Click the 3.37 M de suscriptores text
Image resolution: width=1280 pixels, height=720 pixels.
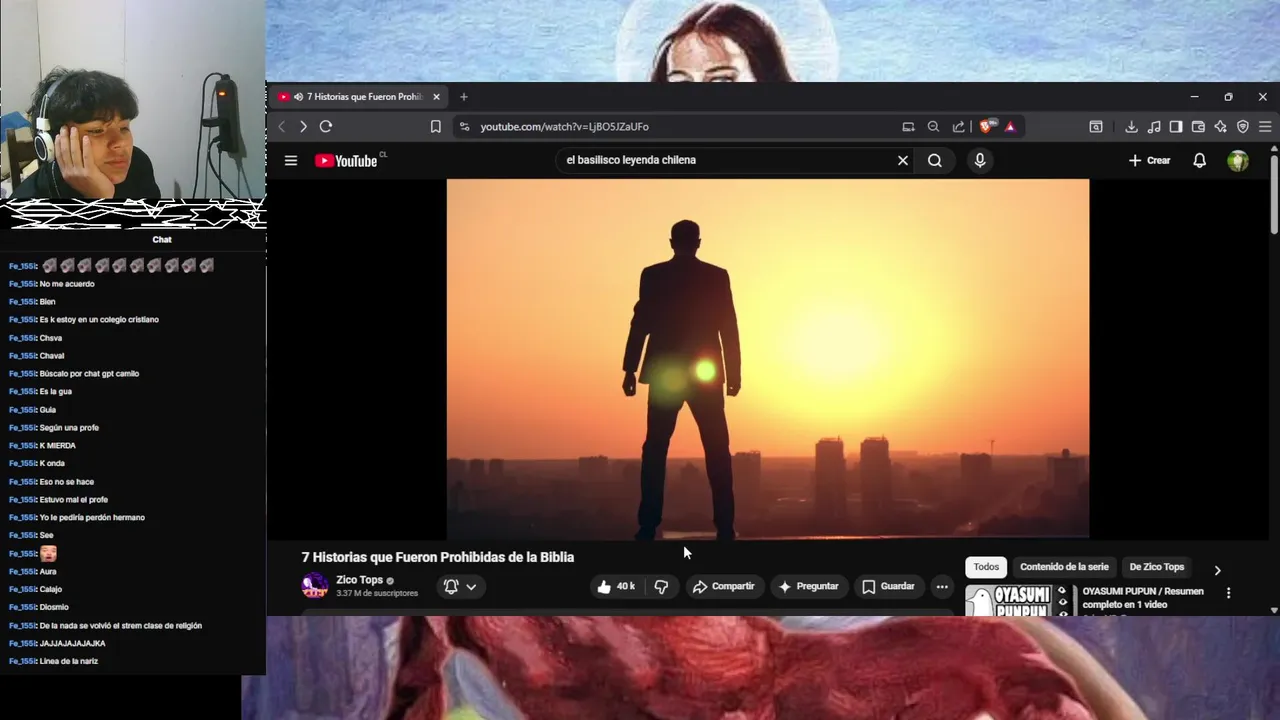[x=377, y=593]
